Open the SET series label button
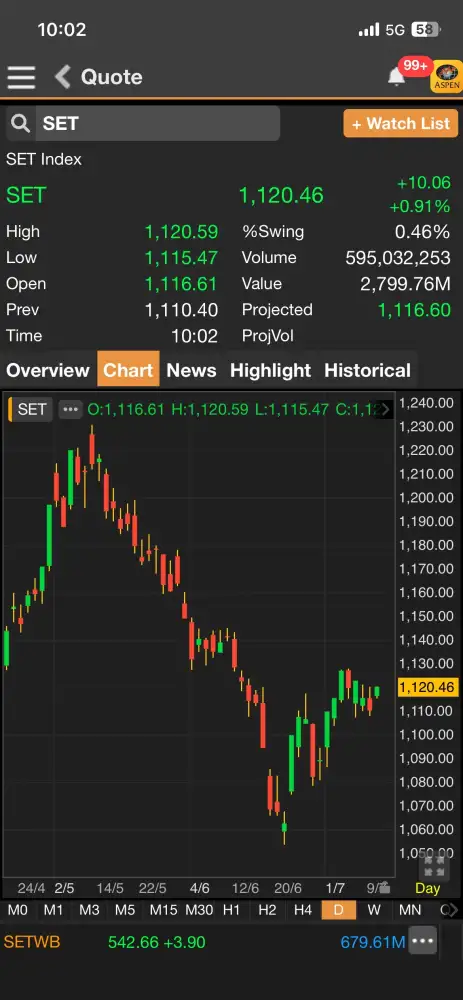Viewport: 463px width, 1000px height. click(x=29, y=409)
